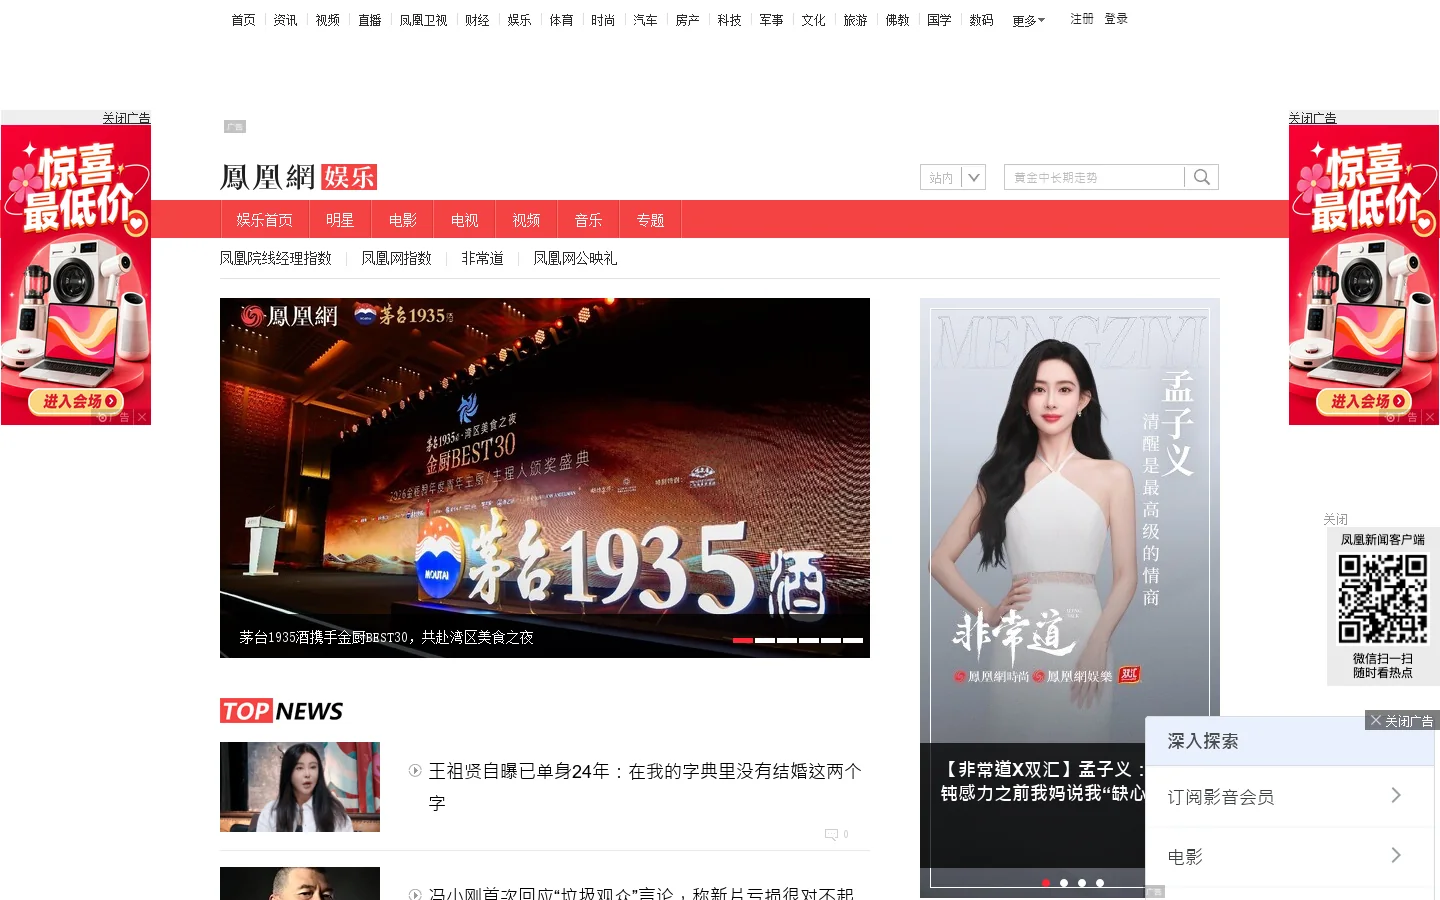1440x900 pixels.
Task: Close the left side ad via 关闭广告
Action: coord(126,118)
